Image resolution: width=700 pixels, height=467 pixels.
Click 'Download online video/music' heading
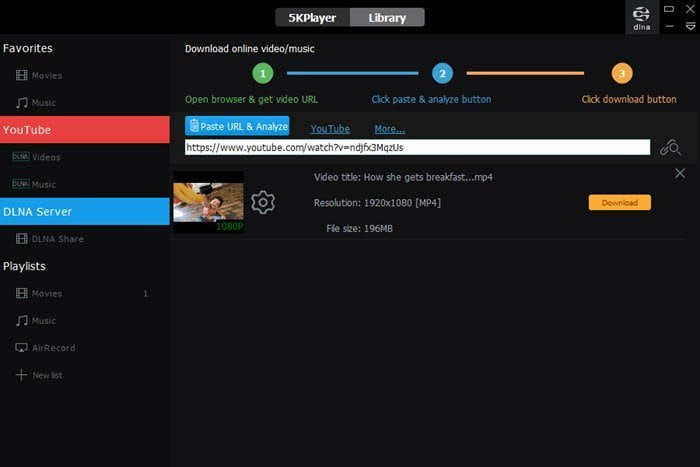pyautogui.click(x=250, y=49)
